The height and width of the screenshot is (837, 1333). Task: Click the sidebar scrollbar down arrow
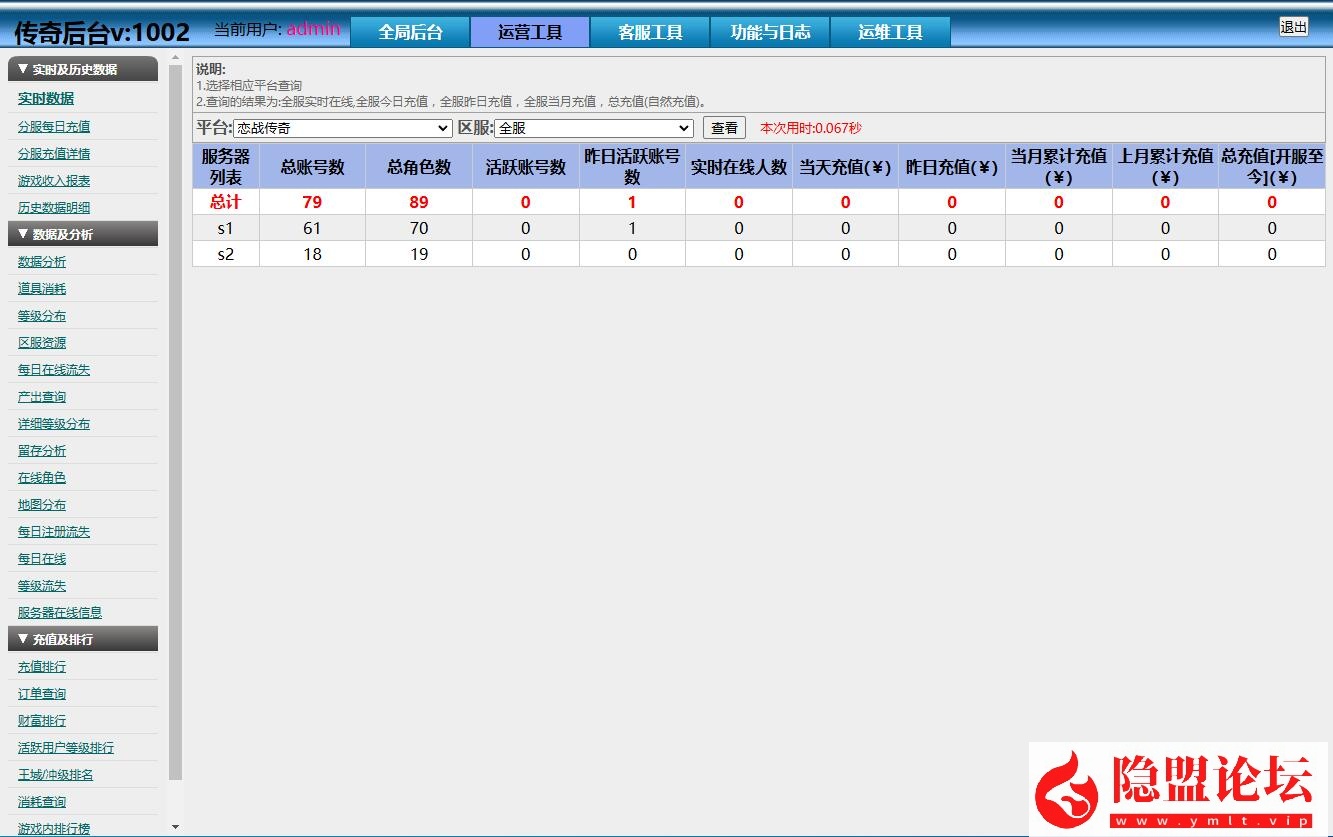pyautogui.click(x=176, y=827)
